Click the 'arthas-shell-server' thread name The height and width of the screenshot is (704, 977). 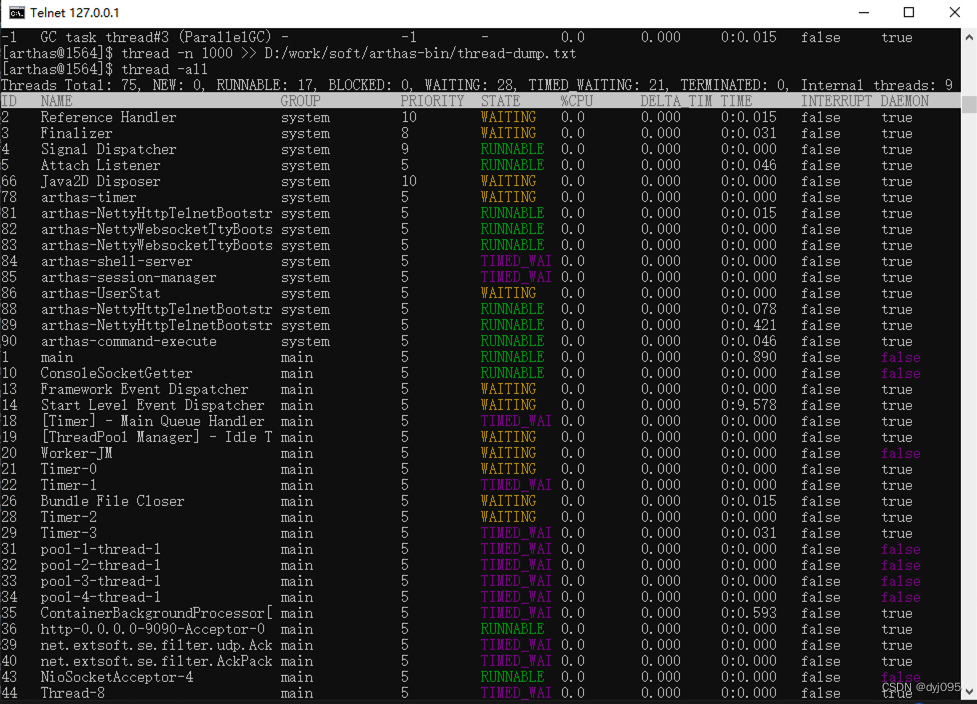[x=117, y=261]
